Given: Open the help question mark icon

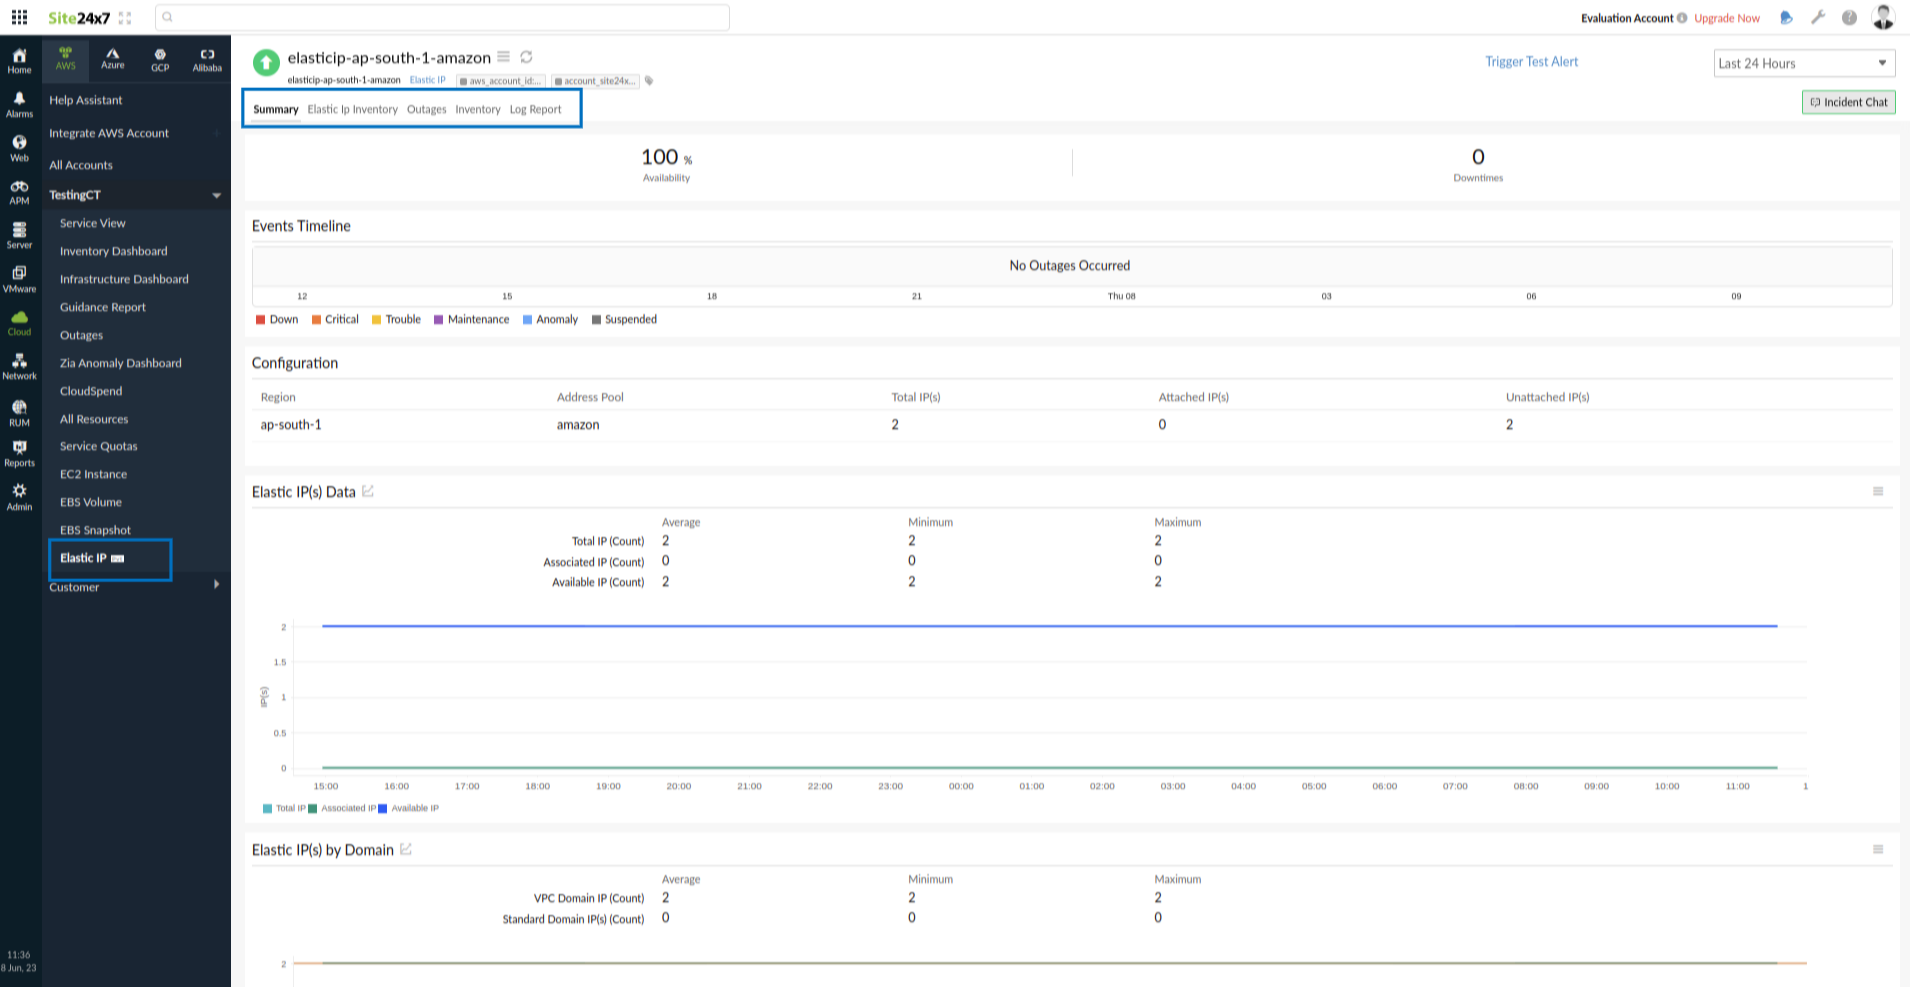Looking at the screenshot, I should point(1850,17).
